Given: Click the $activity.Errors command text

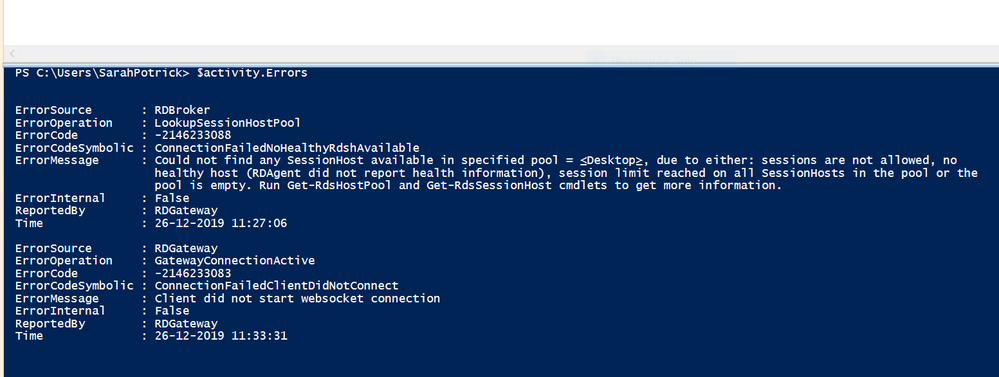Looking at the screenshot, I should [x=252, y=73].
